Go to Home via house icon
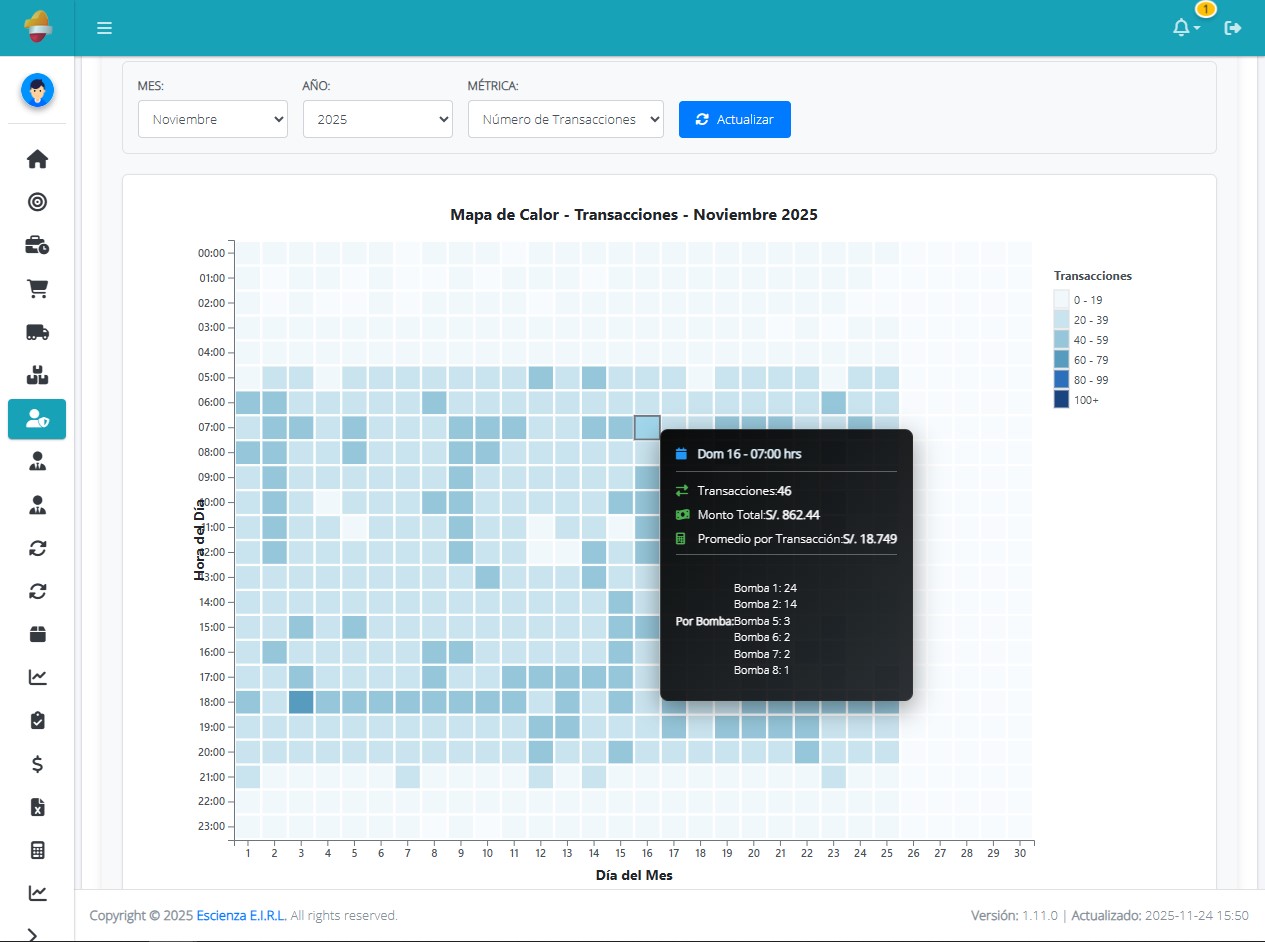The height and width of the screenshot is (942, 1265). click(x=37, y=159)
